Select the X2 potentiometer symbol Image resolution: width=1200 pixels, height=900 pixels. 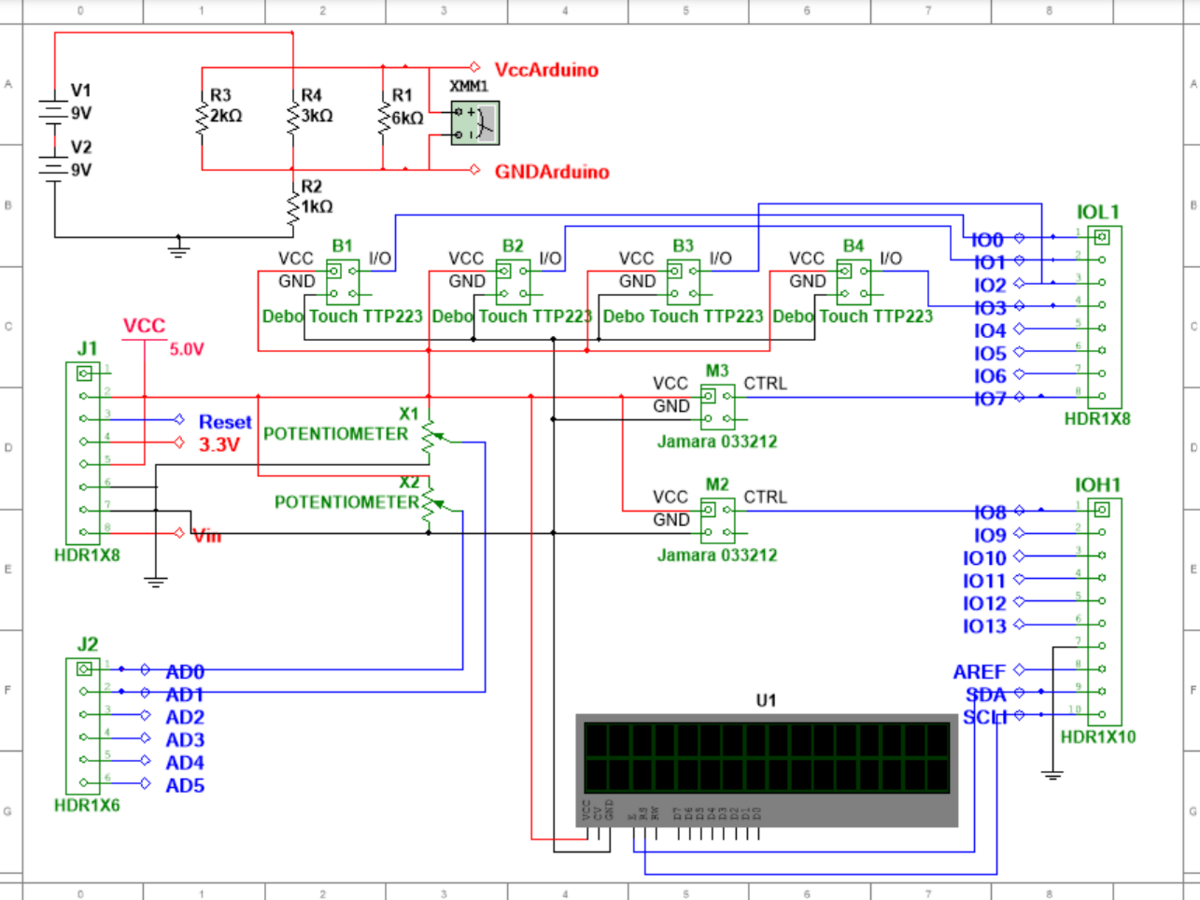430,506
